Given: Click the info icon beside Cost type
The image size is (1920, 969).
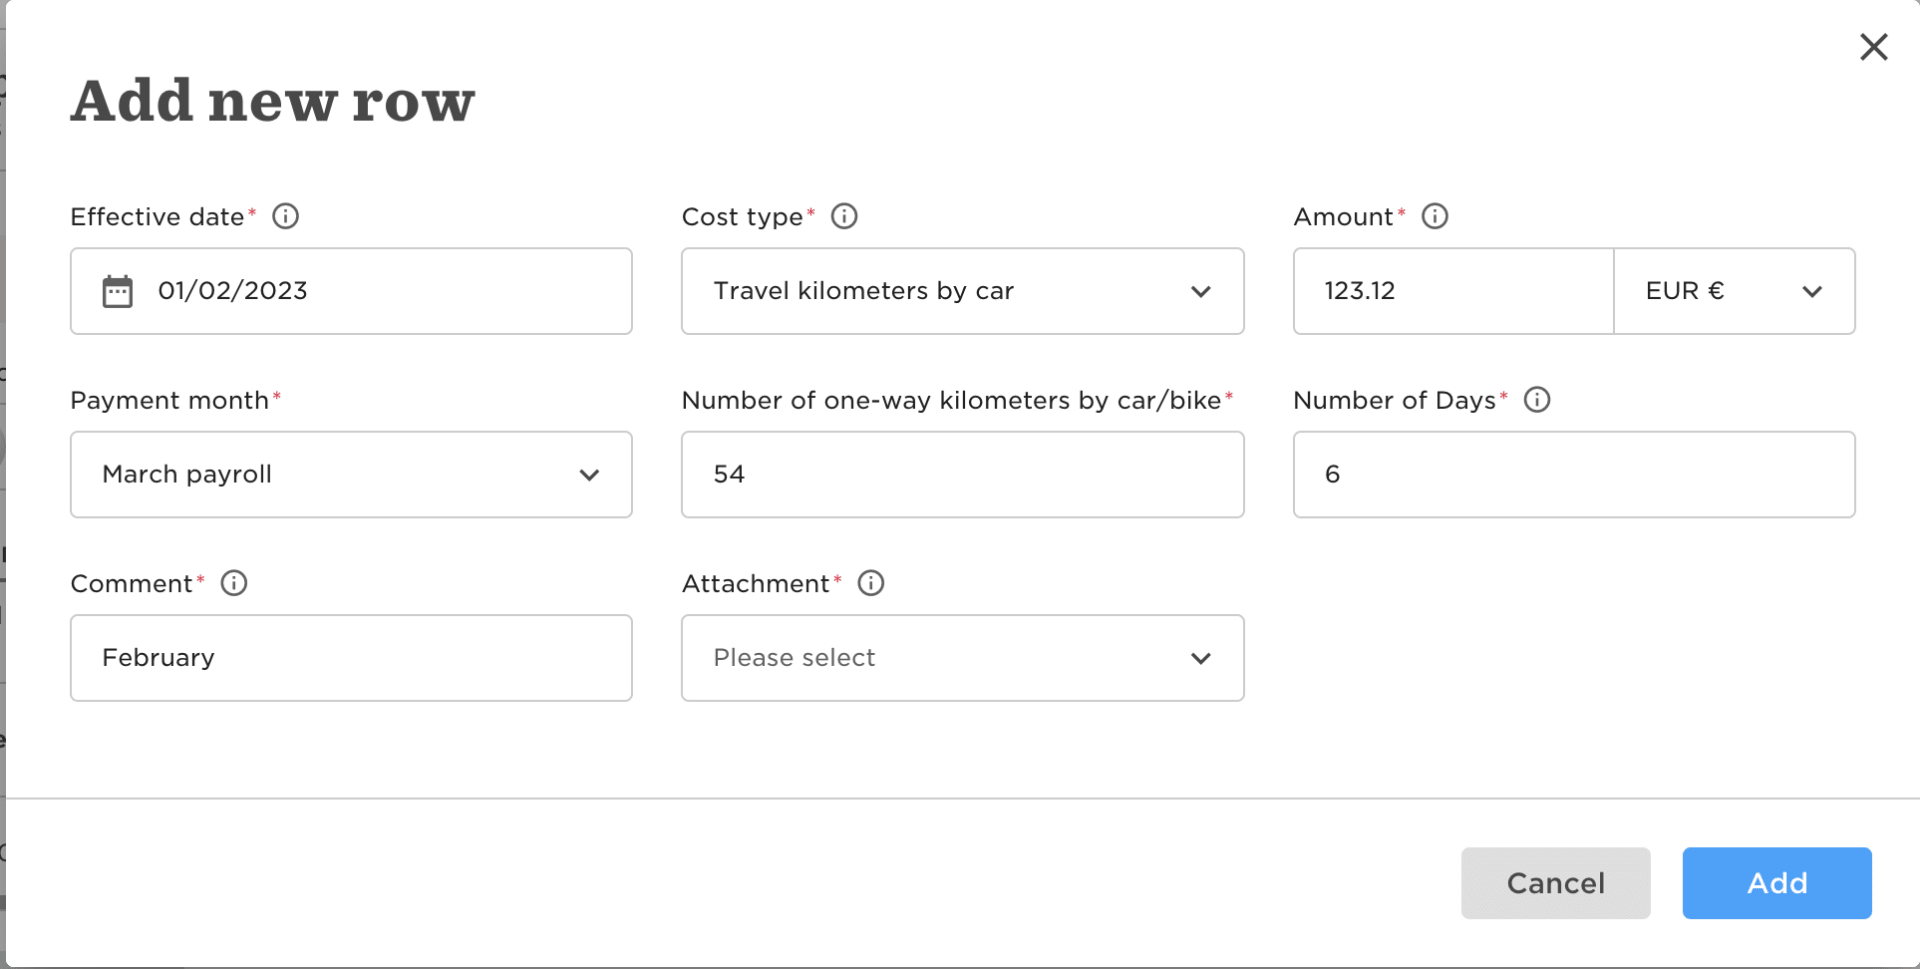Looking at the screenshot, I should click(x=844, y=216).
